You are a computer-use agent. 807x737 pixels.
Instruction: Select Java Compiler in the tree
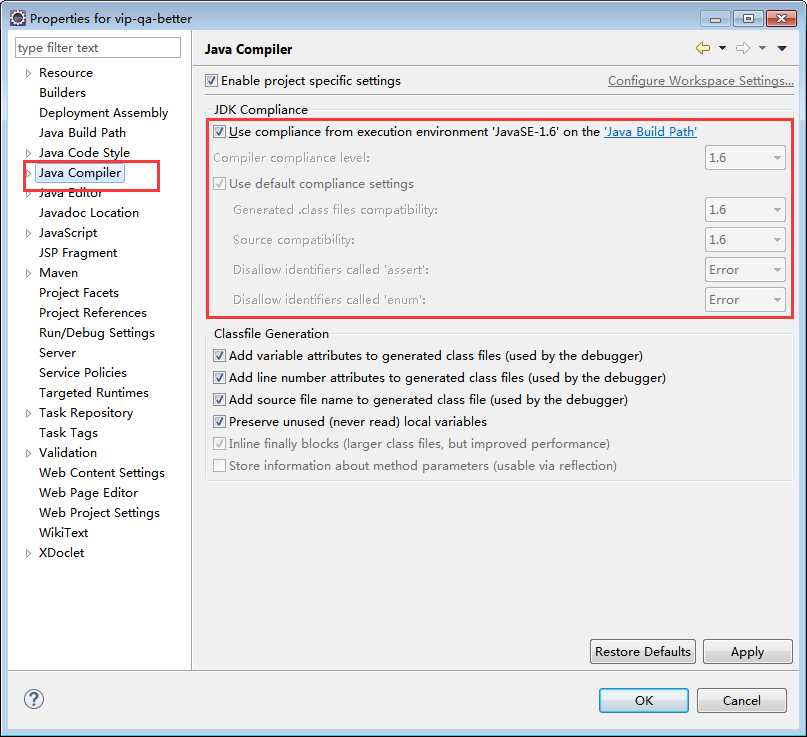(80, 173)
